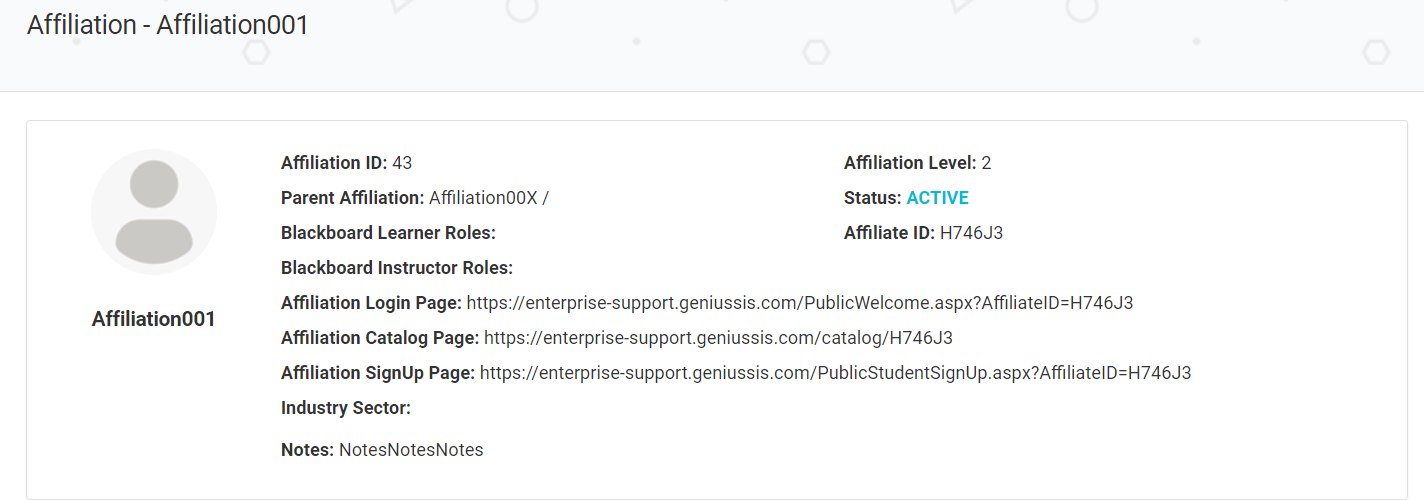The image size is (1424, 500).
Task: Open the Affiliation Catalog Page URL
Action: [x=717, y=338]
